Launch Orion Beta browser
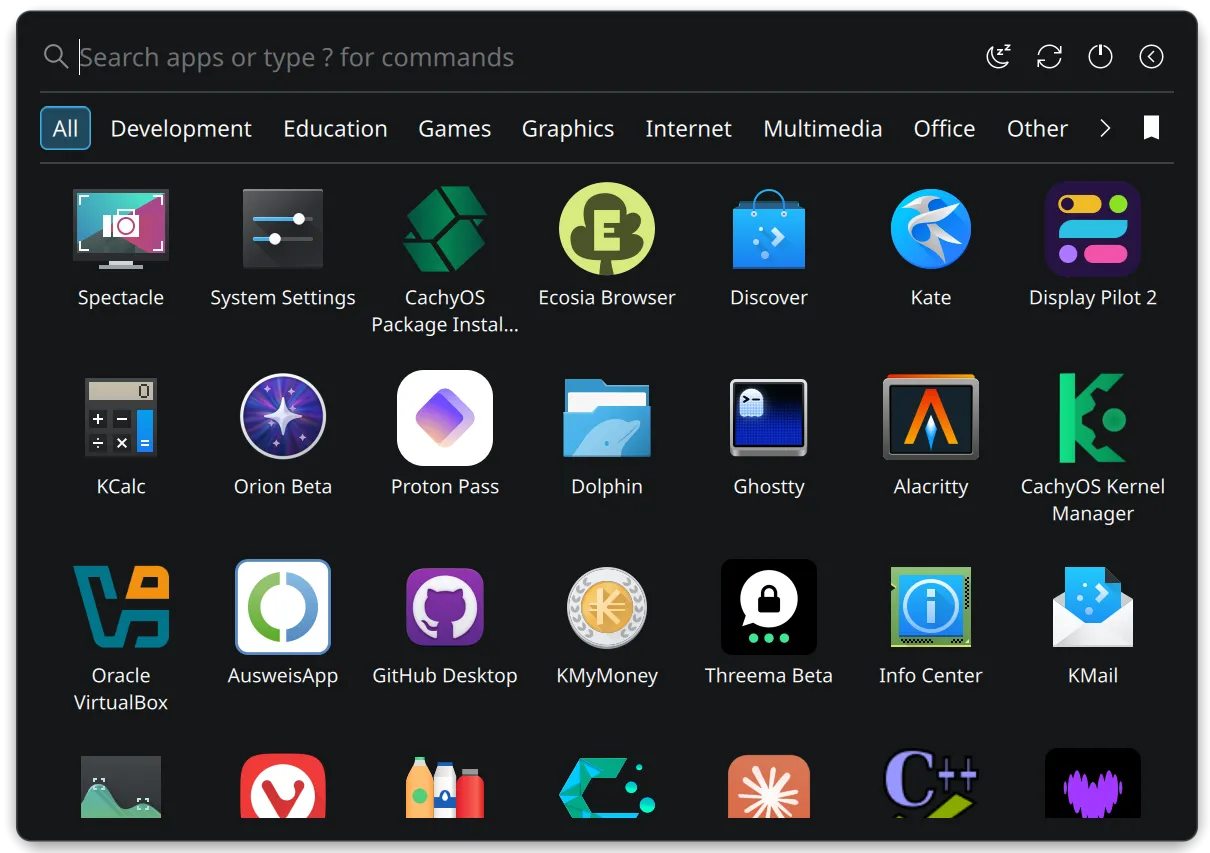 pyautogui.click(x=283, y=417)
